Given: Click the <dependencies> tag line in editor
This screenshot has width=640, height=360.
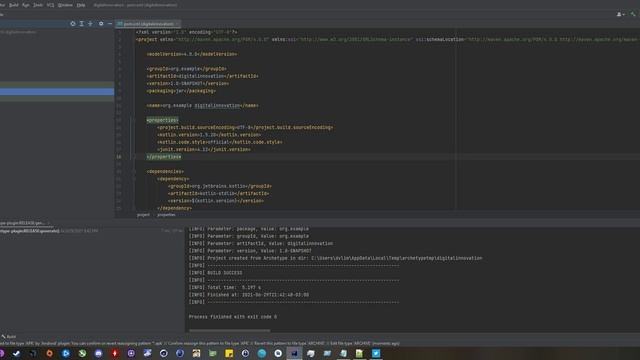Looking at the screenshot, I should [x=165, y=171].
